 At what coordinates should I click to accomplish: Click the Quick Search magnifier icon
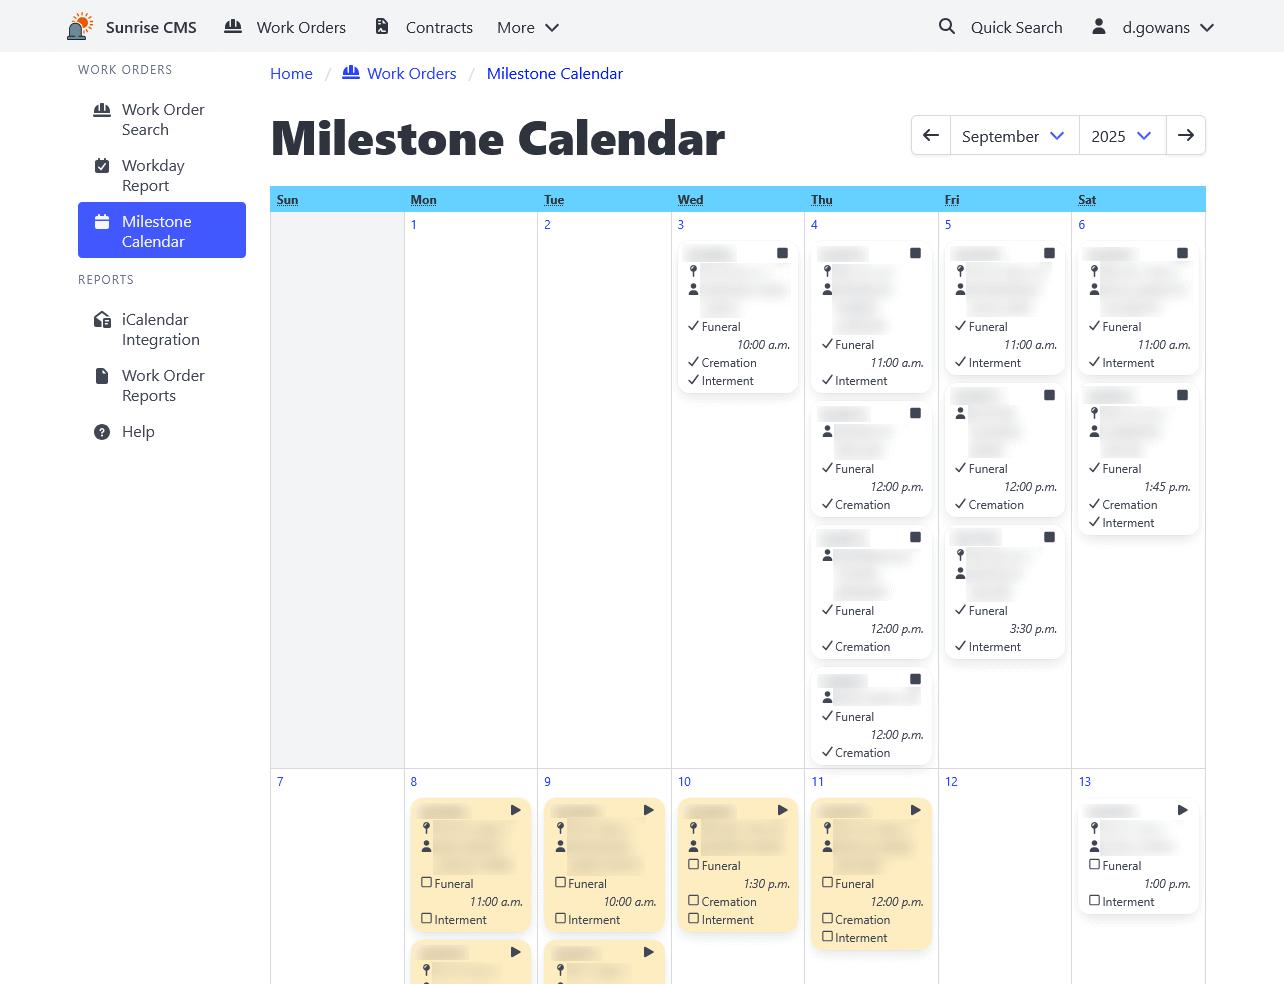pyautogui.click(x=947, y=26)
